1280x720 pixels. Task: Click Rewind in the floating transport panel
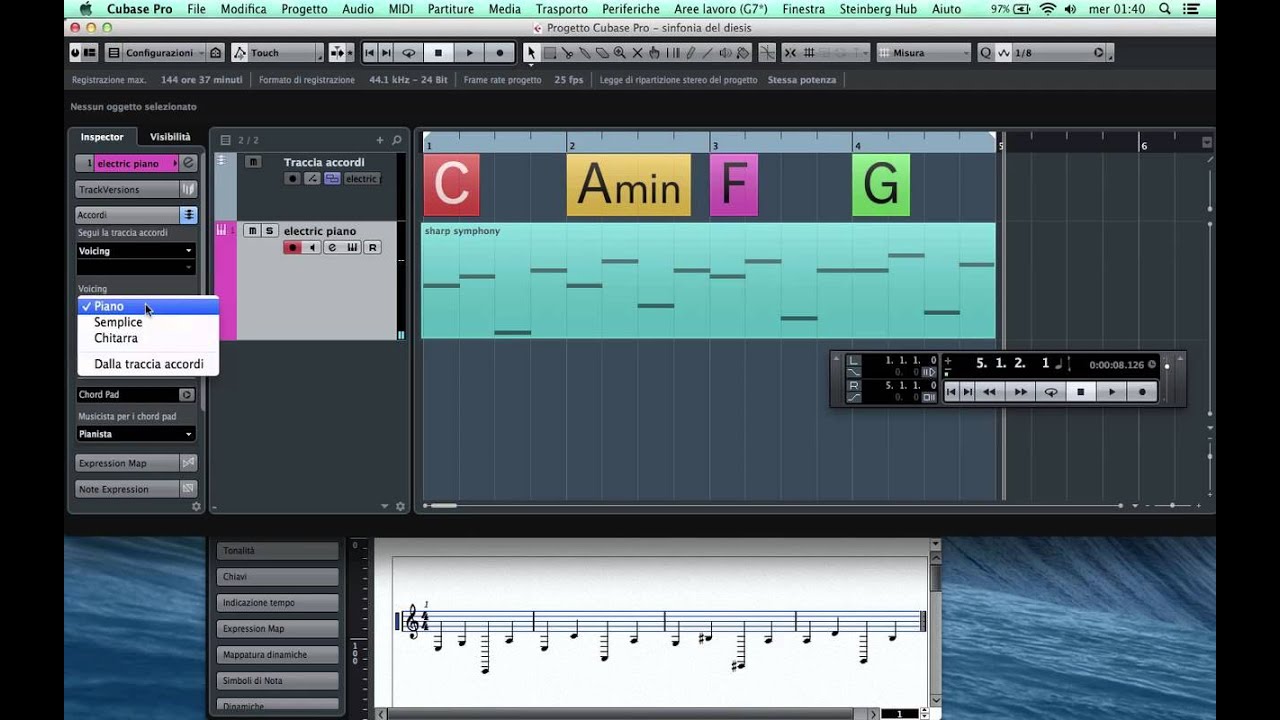(989, 392)
